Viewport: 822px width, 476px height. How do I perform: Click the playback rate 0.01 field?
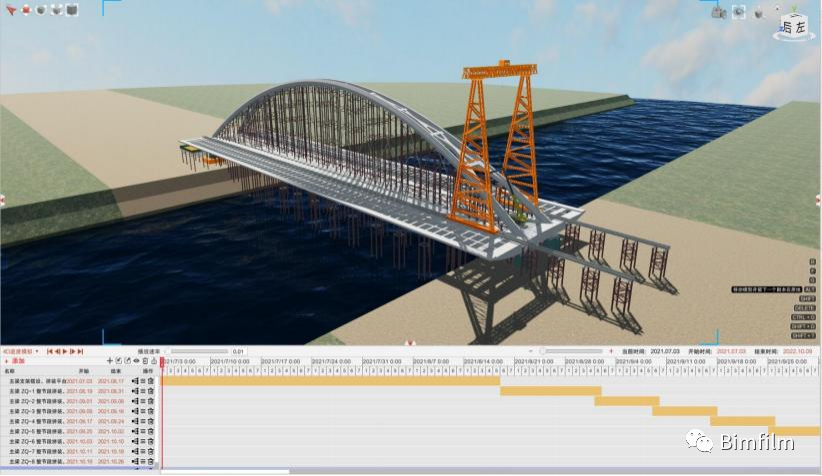click(x=239, y=351)
